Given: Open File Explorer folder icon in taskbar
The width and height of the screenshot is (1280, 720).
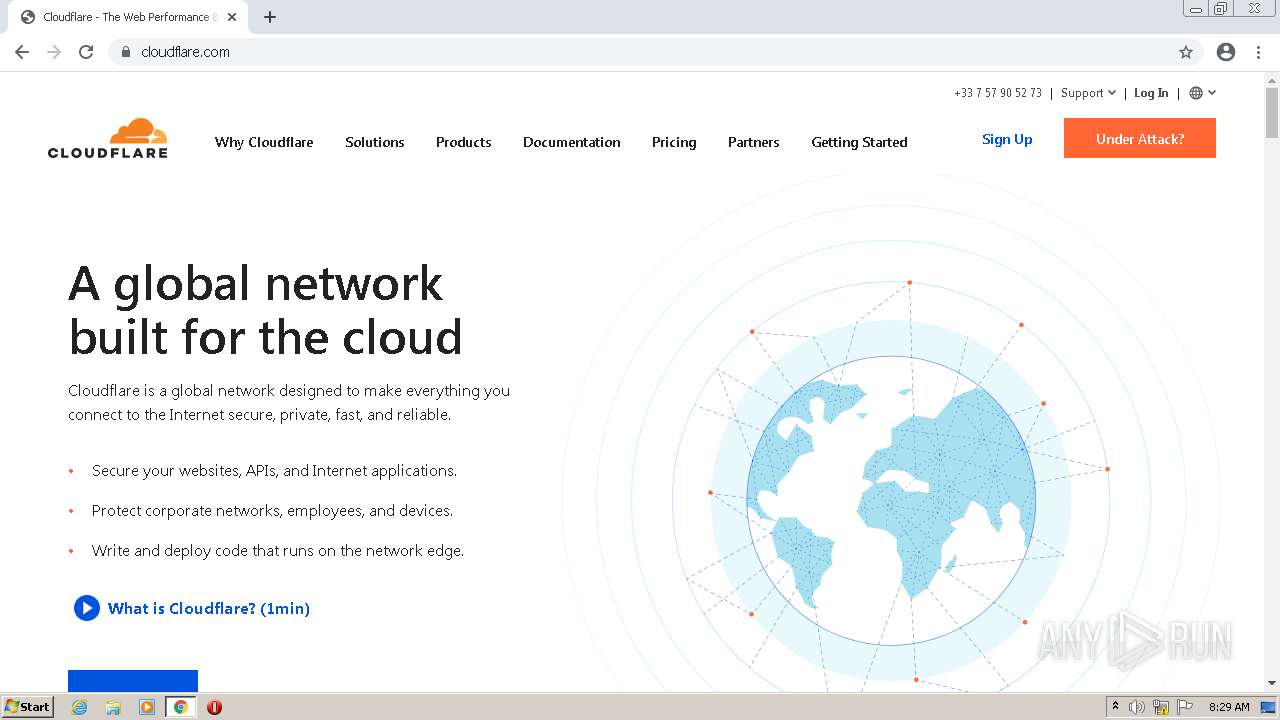Looking at the screenshot, I should coord(113,707).
